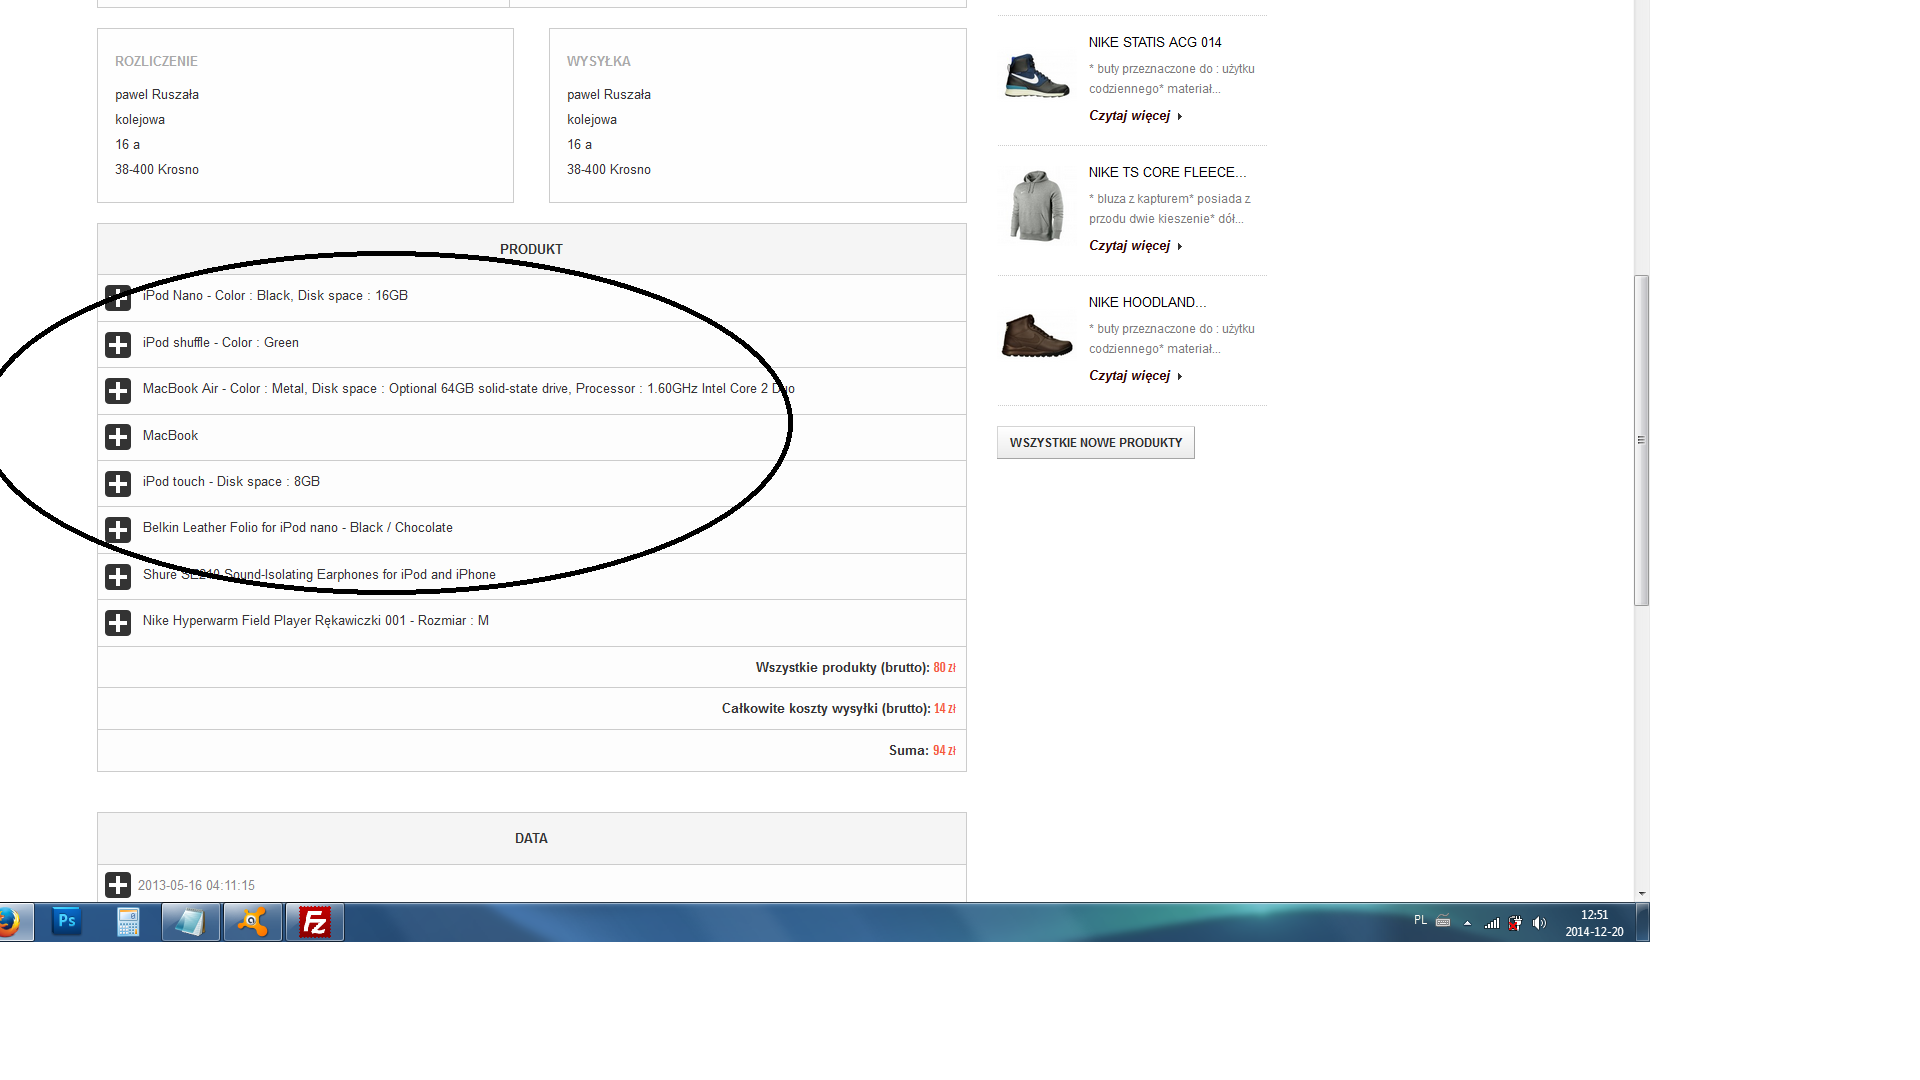The width and height of the screenshot is (1920, 1080).
Task: Click the Nike TS Core Fleece hoodie thumbnail
Action: coord(1037,206)
